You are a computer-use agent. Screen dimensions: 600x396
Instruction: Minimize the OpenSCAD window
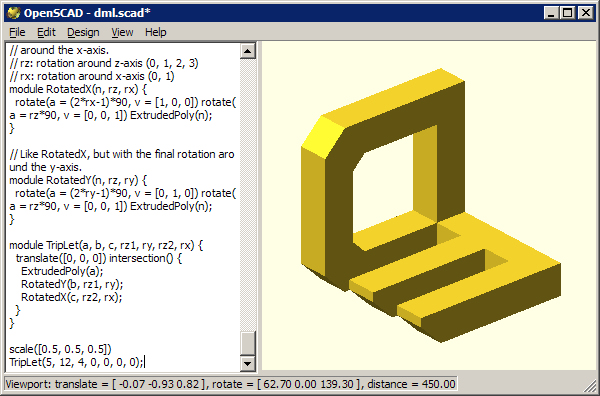click(x=551, y=13)
